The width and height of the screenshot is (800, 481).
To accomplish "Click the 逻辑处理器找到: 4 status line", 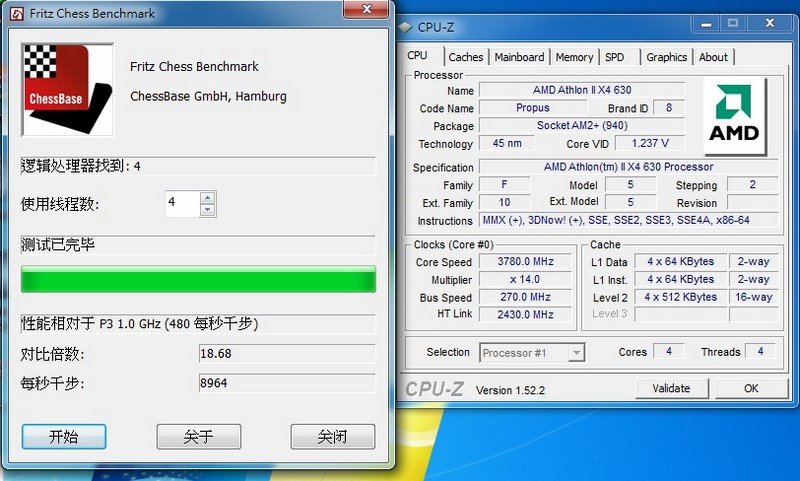I will point(198,166).
